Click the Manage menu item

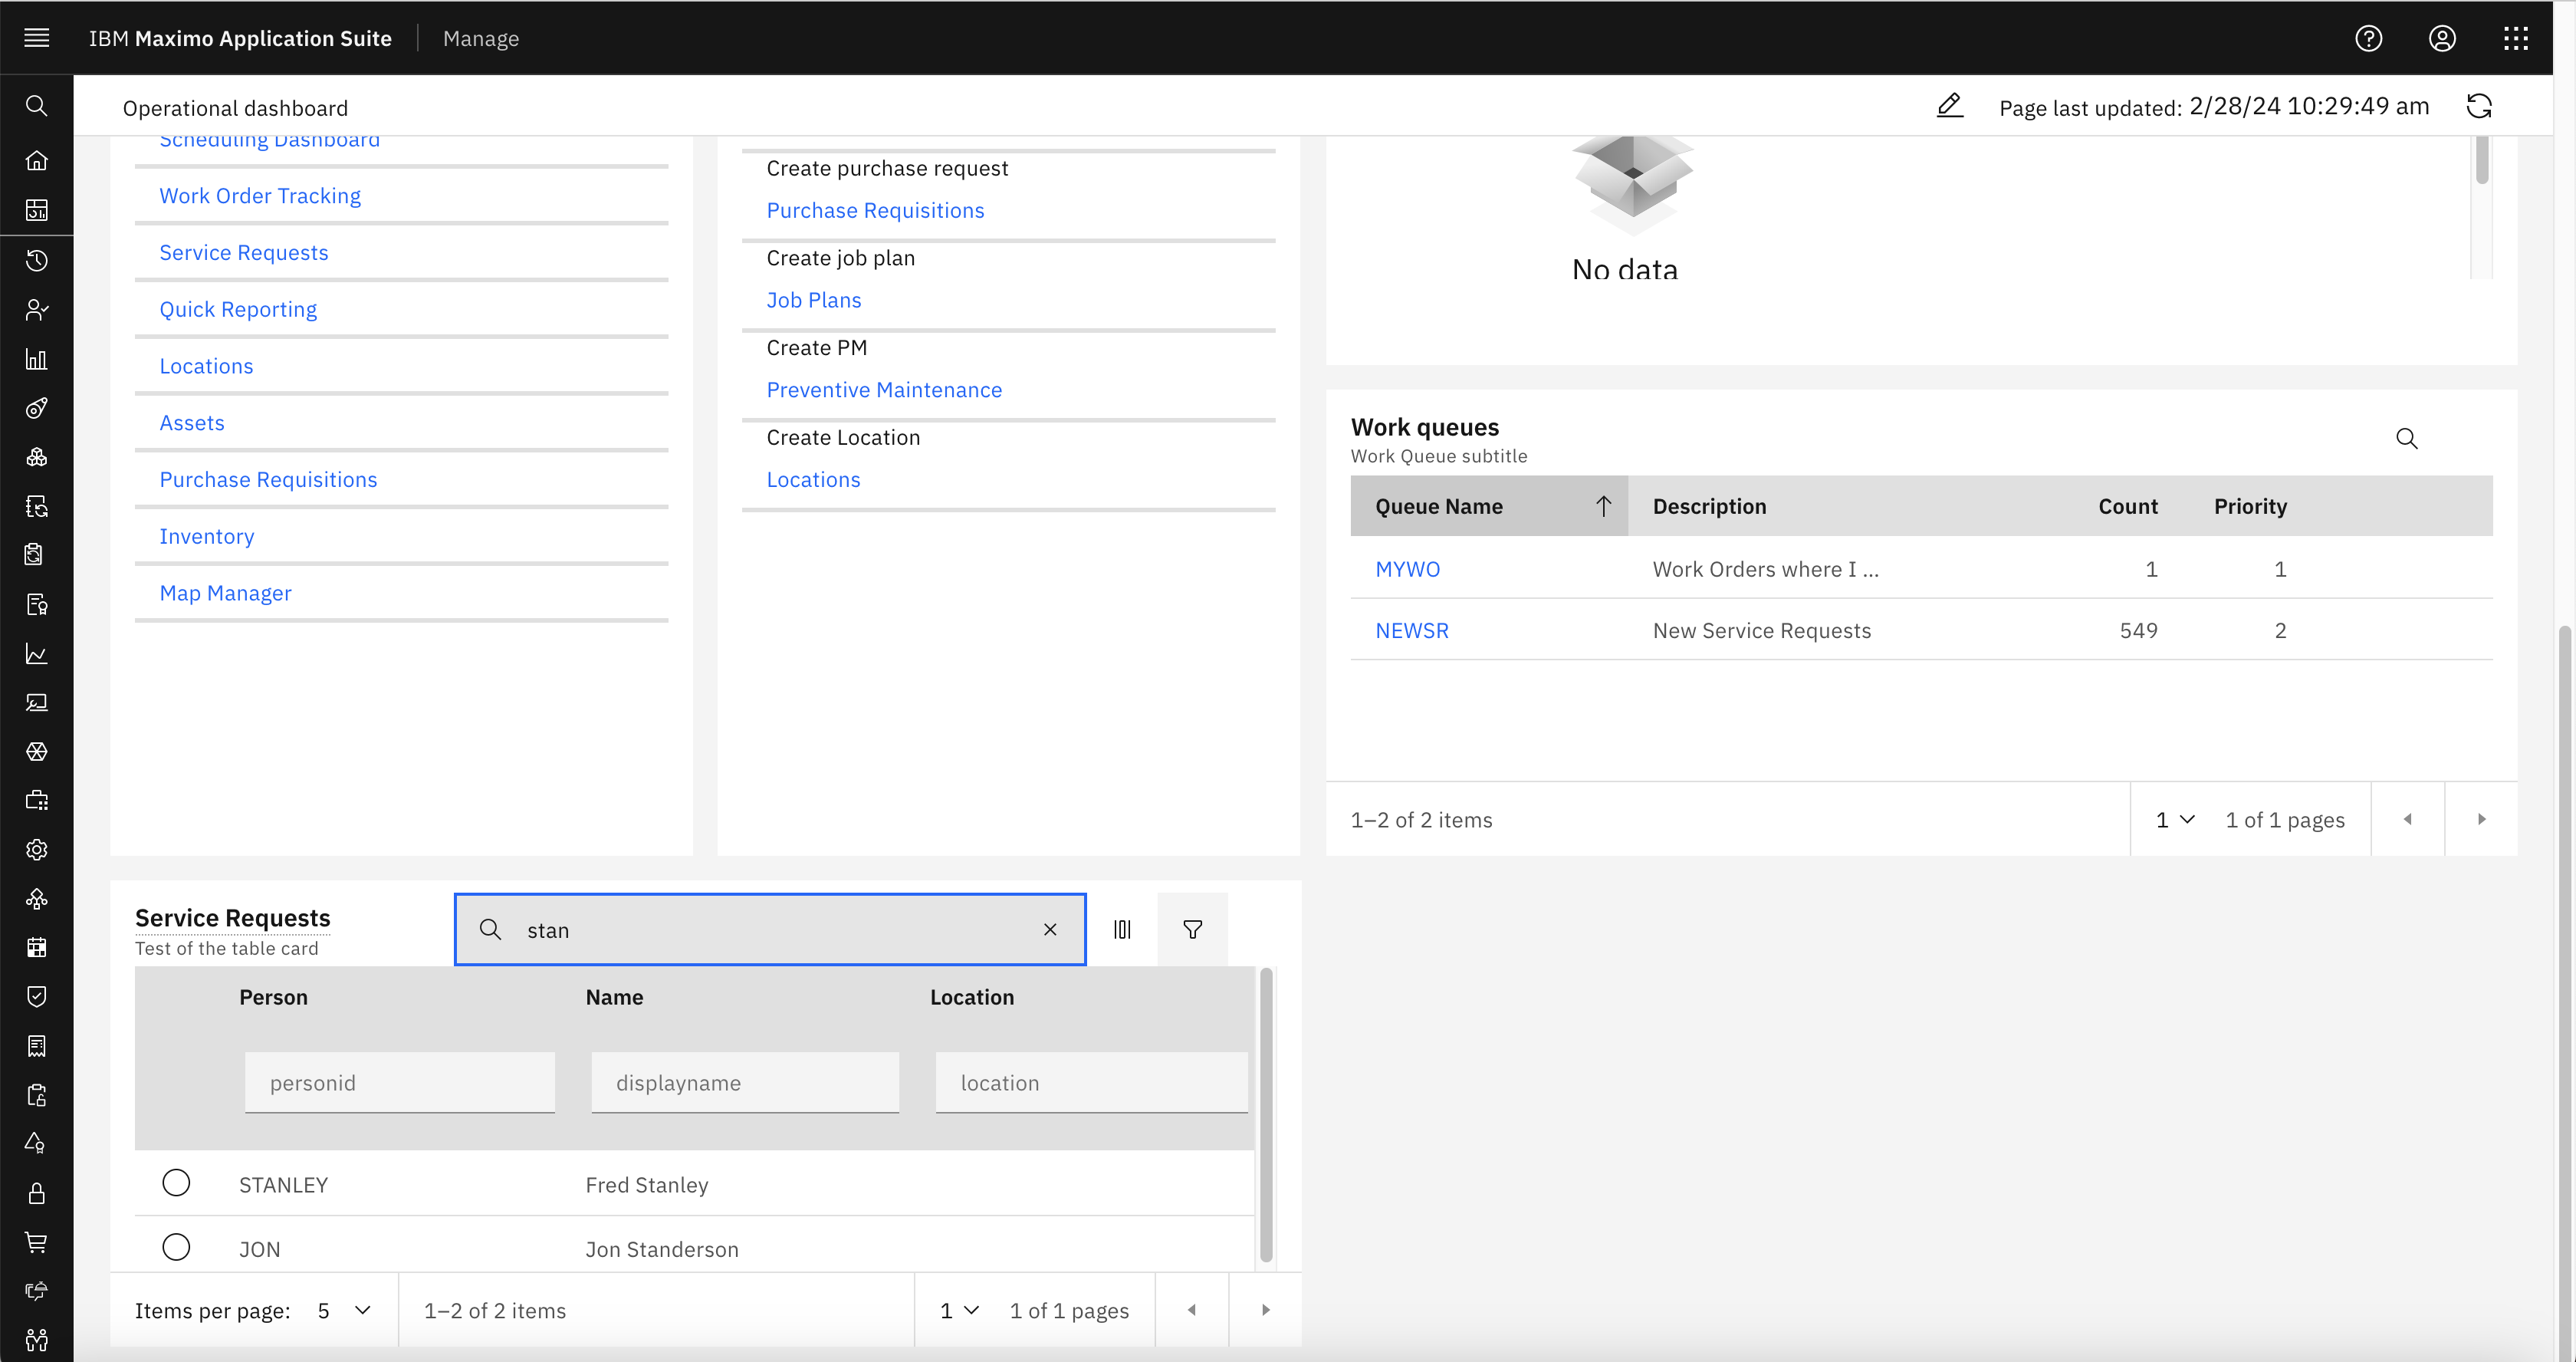(481, 38)
